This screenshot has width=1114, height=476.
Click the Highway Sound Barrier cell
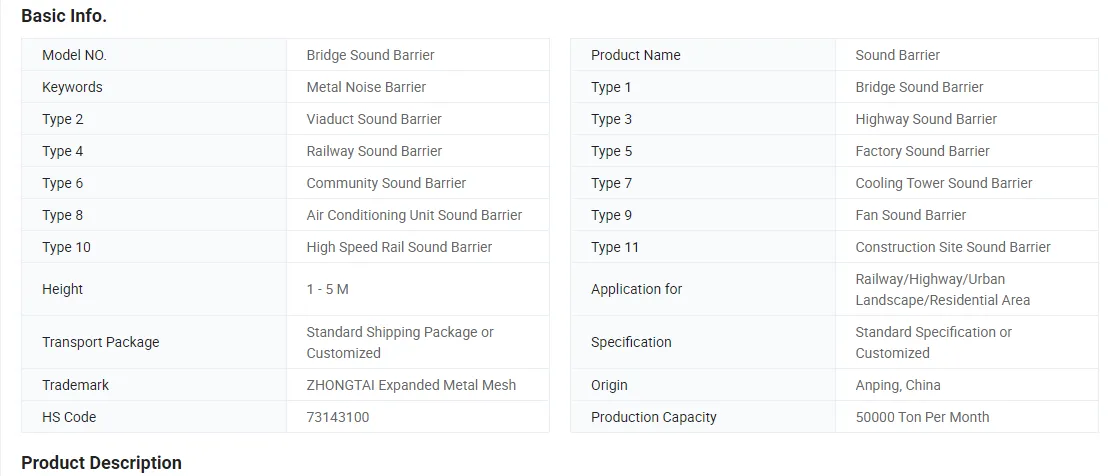(x=926, y=119)
